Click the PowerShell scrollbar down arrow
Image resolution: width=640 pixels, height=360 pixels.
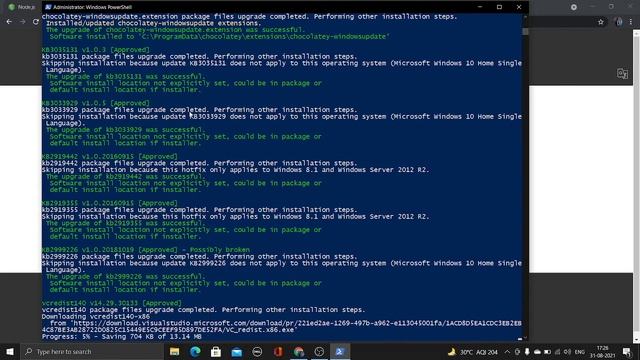[525, 338]
